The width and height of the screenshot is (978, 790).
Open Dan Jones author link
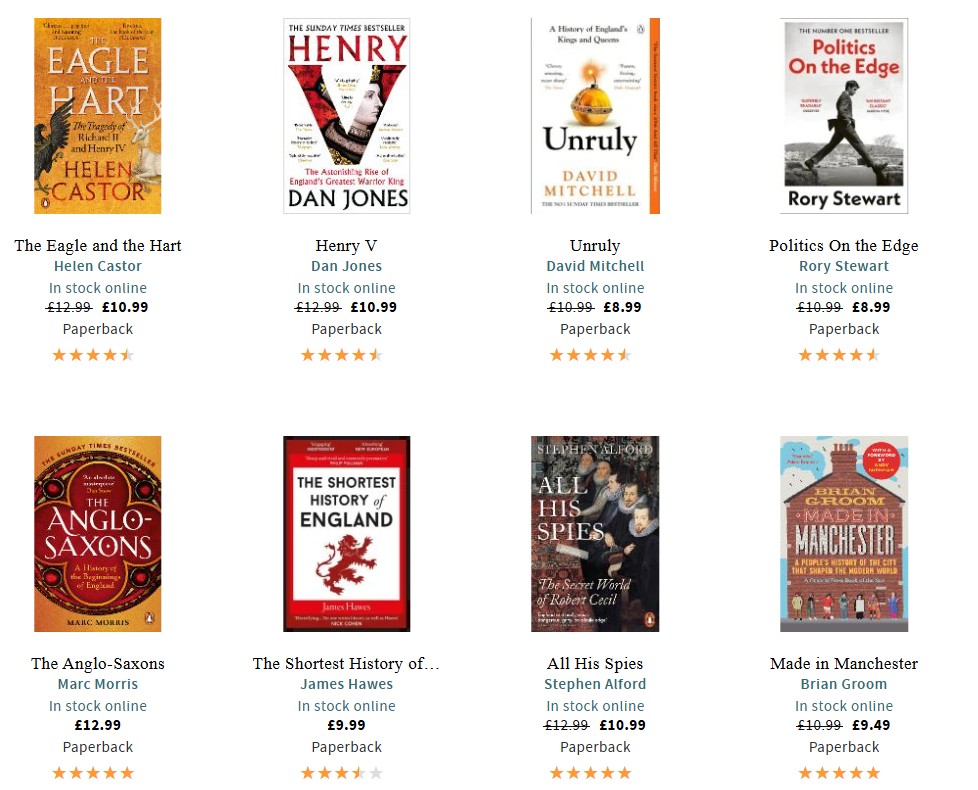(x=346, y=266)
